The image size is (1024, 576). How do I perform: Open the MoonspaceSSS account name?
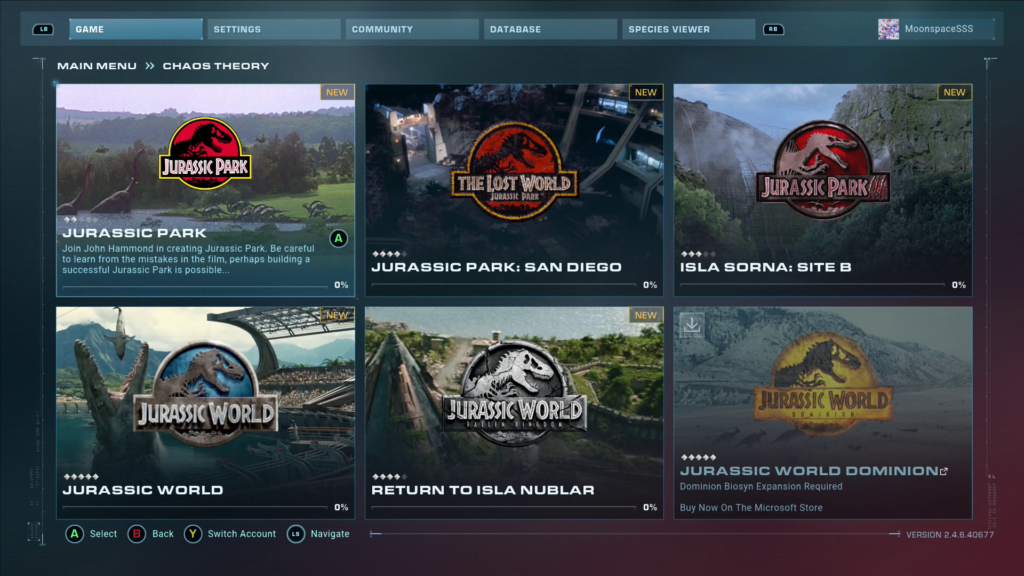[938, 29]
